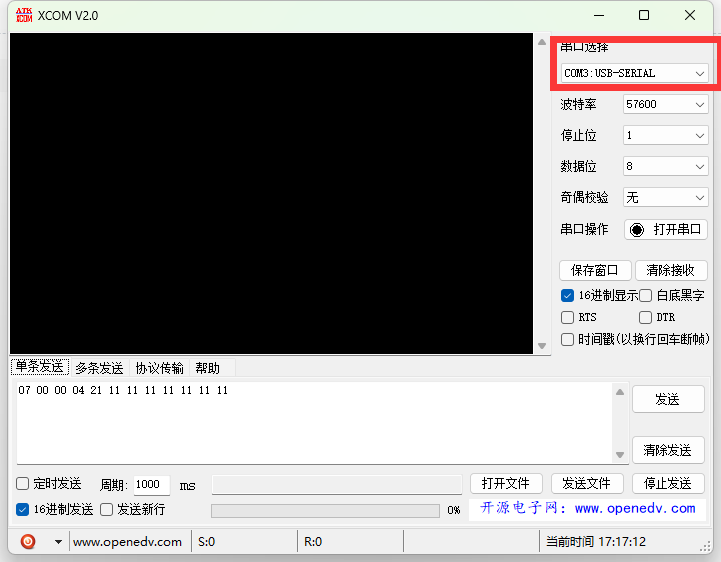Uncheck the 16进制发送 hex send checkbox

23,509
